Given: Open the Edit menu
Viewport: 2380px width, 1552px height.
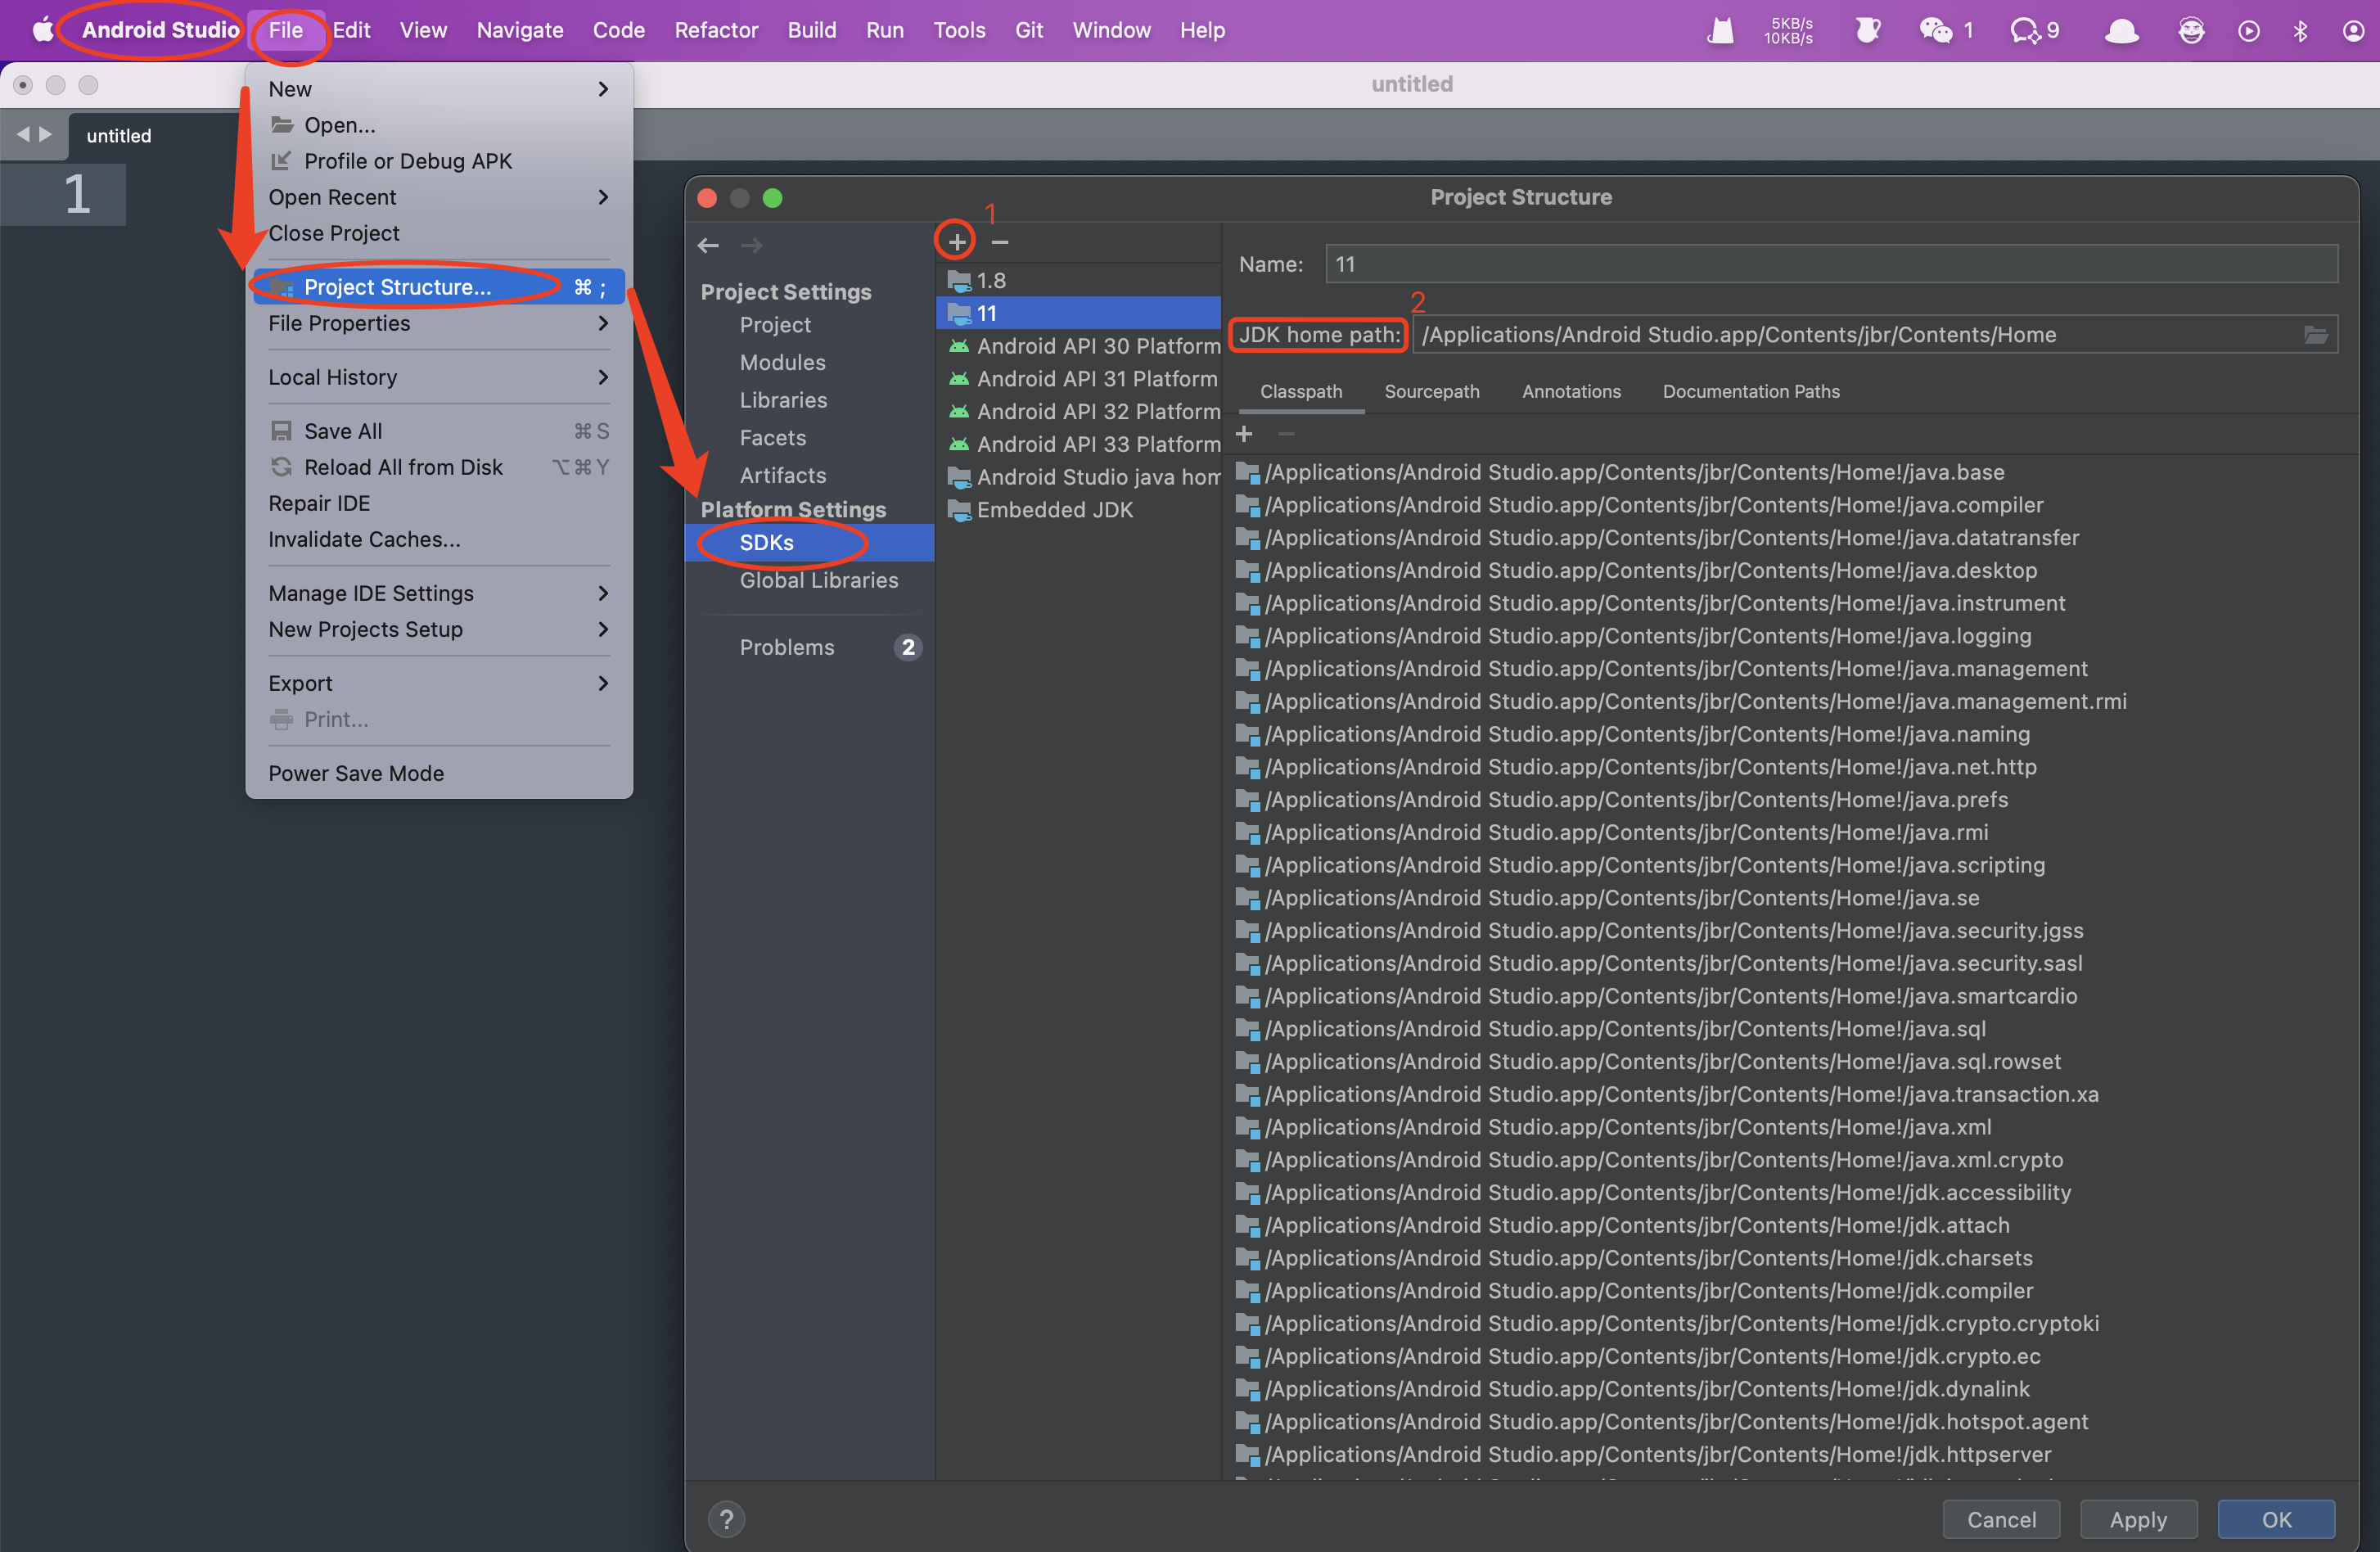Looking at the screenshot, I should click(x=351, y=30).
